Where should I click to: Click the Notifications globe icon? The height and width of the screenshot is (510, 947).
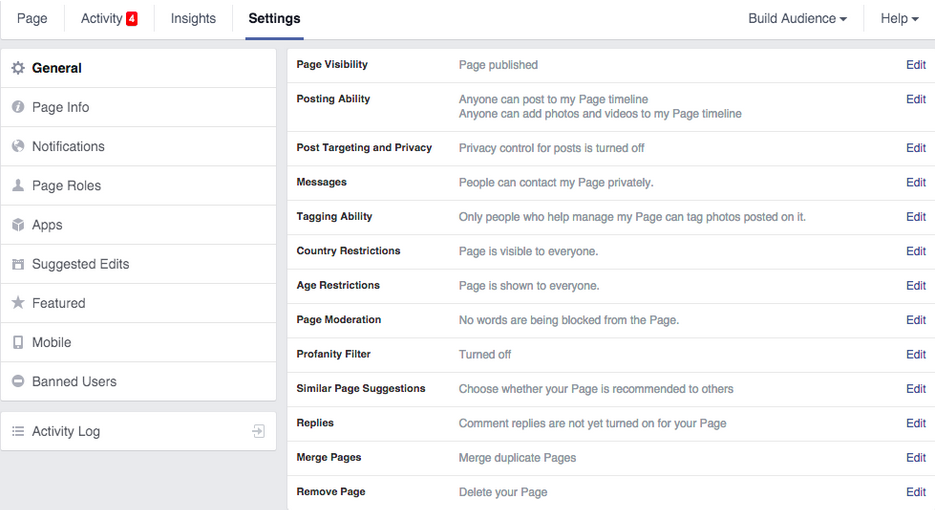(x=18, y=146)
